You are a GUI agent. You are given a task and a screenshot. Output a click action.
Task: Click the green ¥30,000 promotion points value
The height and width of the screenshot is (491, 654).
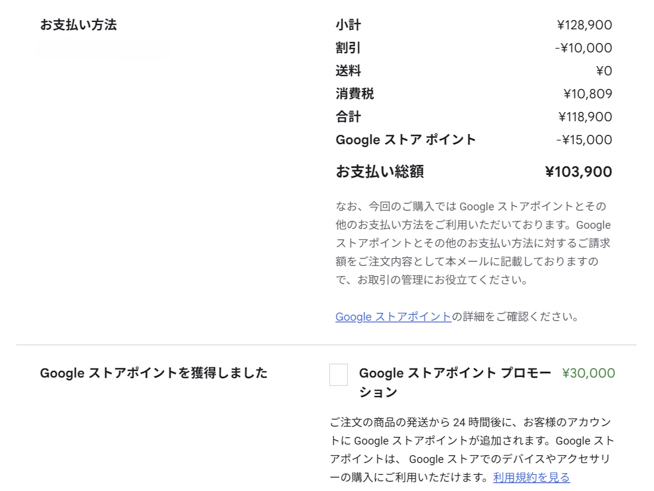point(588,373)
